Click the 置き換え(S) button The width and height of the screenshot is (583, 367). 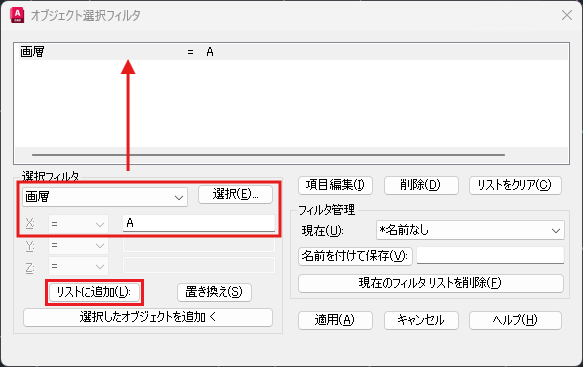pos(214,292)
